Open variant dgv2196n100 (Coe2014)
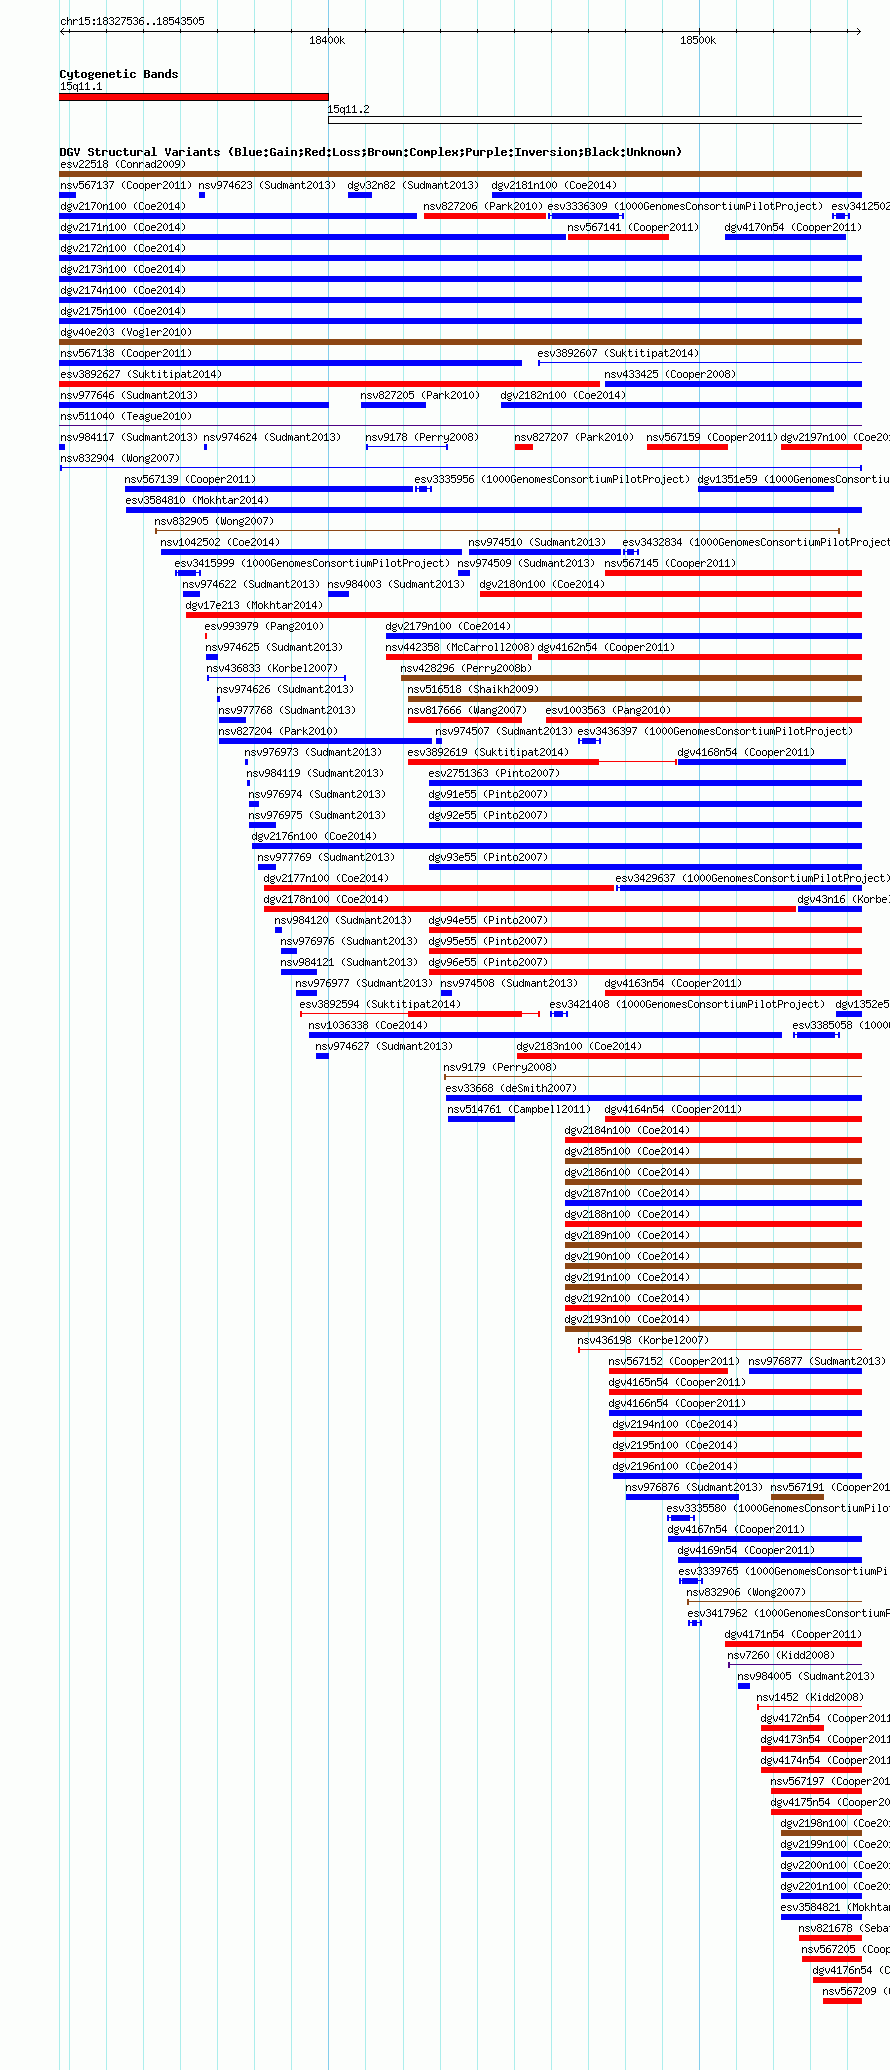This screenshot has height=2070, width=890. tap(676, 1466)
